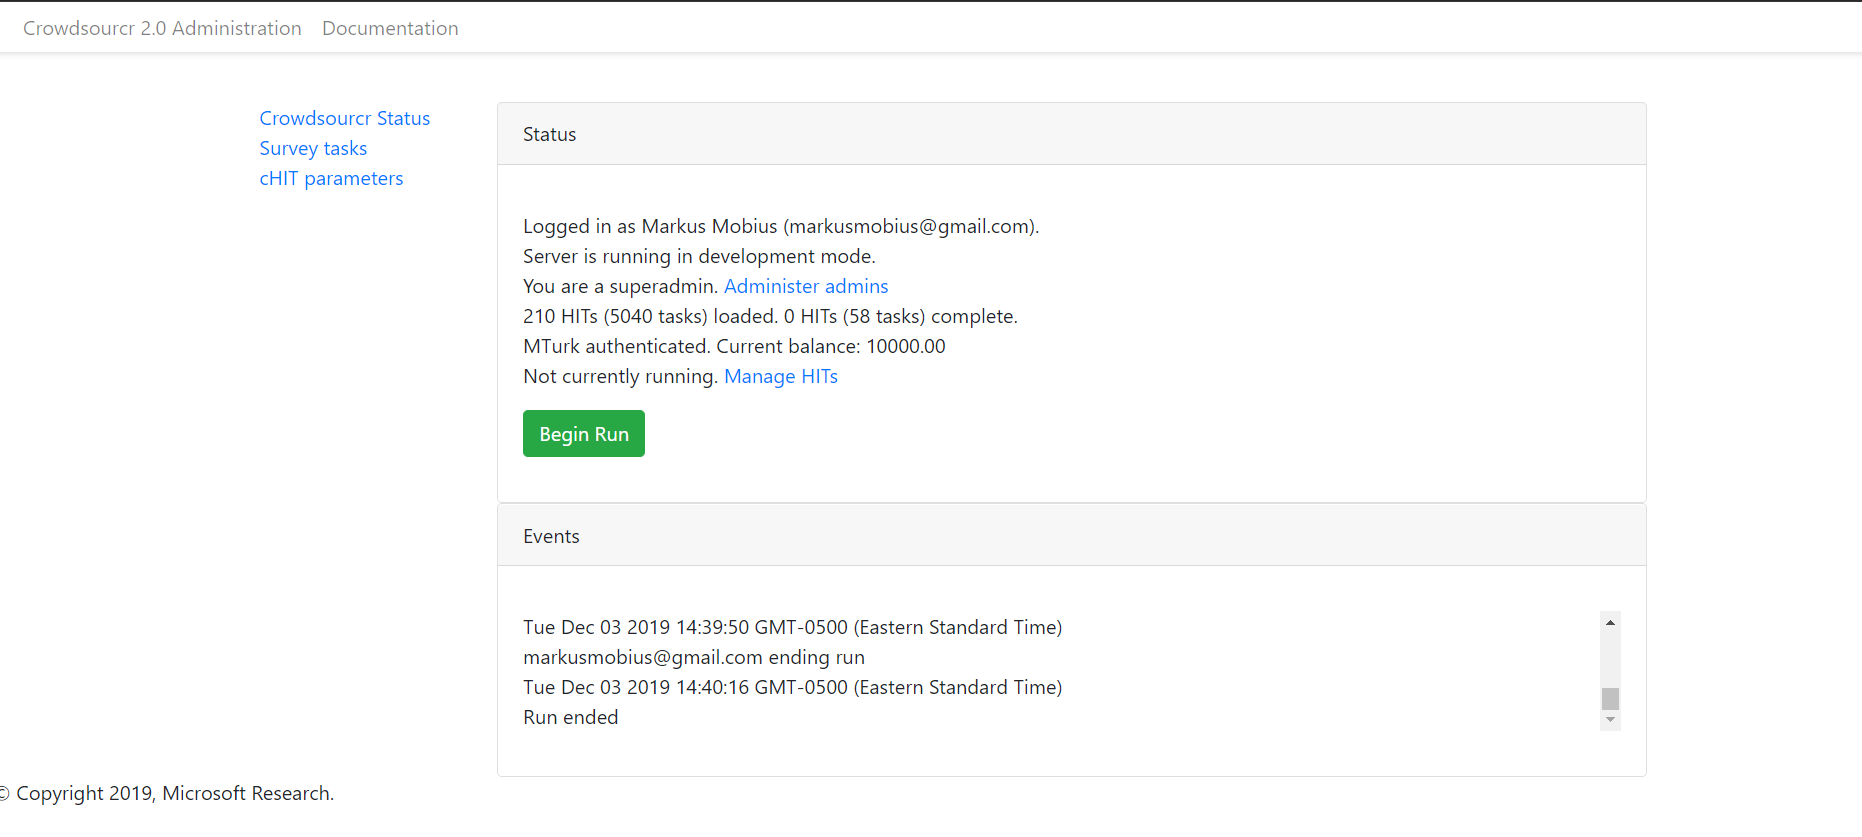Viewport: 1862px width, 837px height.
Task: Click the Events log scroll up arrow
Action: (1610, 623)
